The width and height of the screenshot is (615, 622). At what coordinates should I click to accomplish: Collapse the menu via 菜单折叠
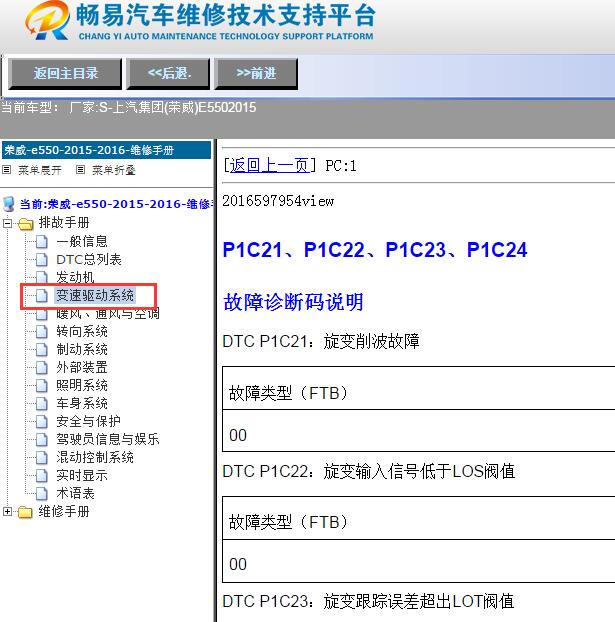(x=114, y=170)
